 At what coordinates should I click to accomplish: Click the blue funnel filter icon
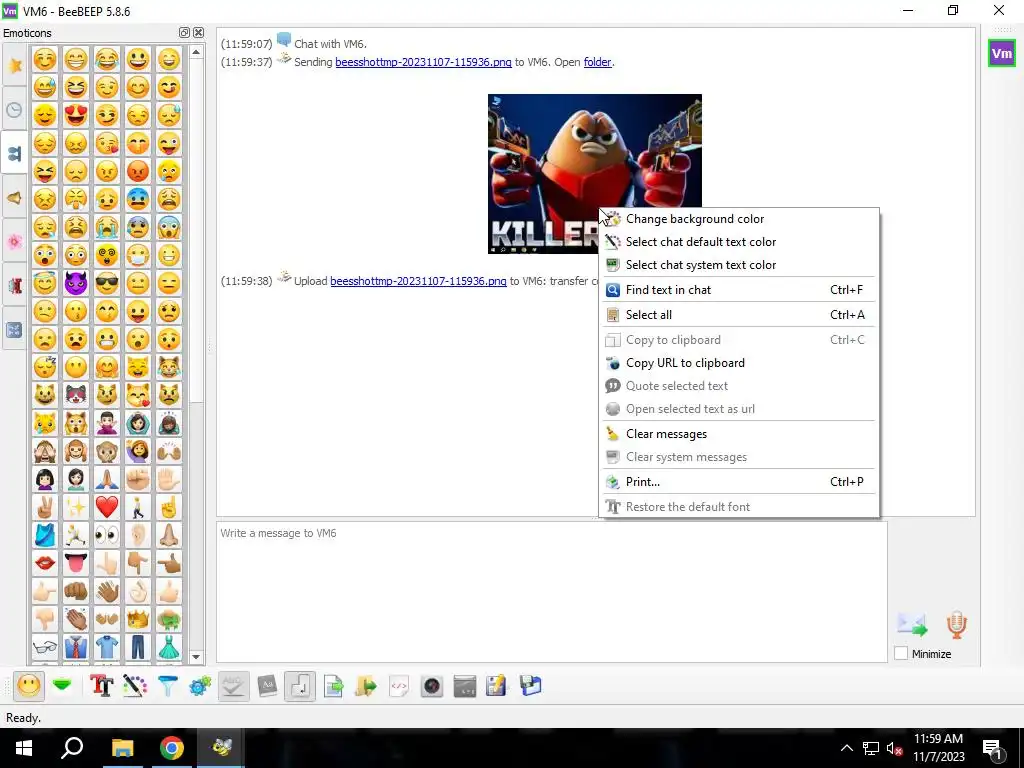168,686
